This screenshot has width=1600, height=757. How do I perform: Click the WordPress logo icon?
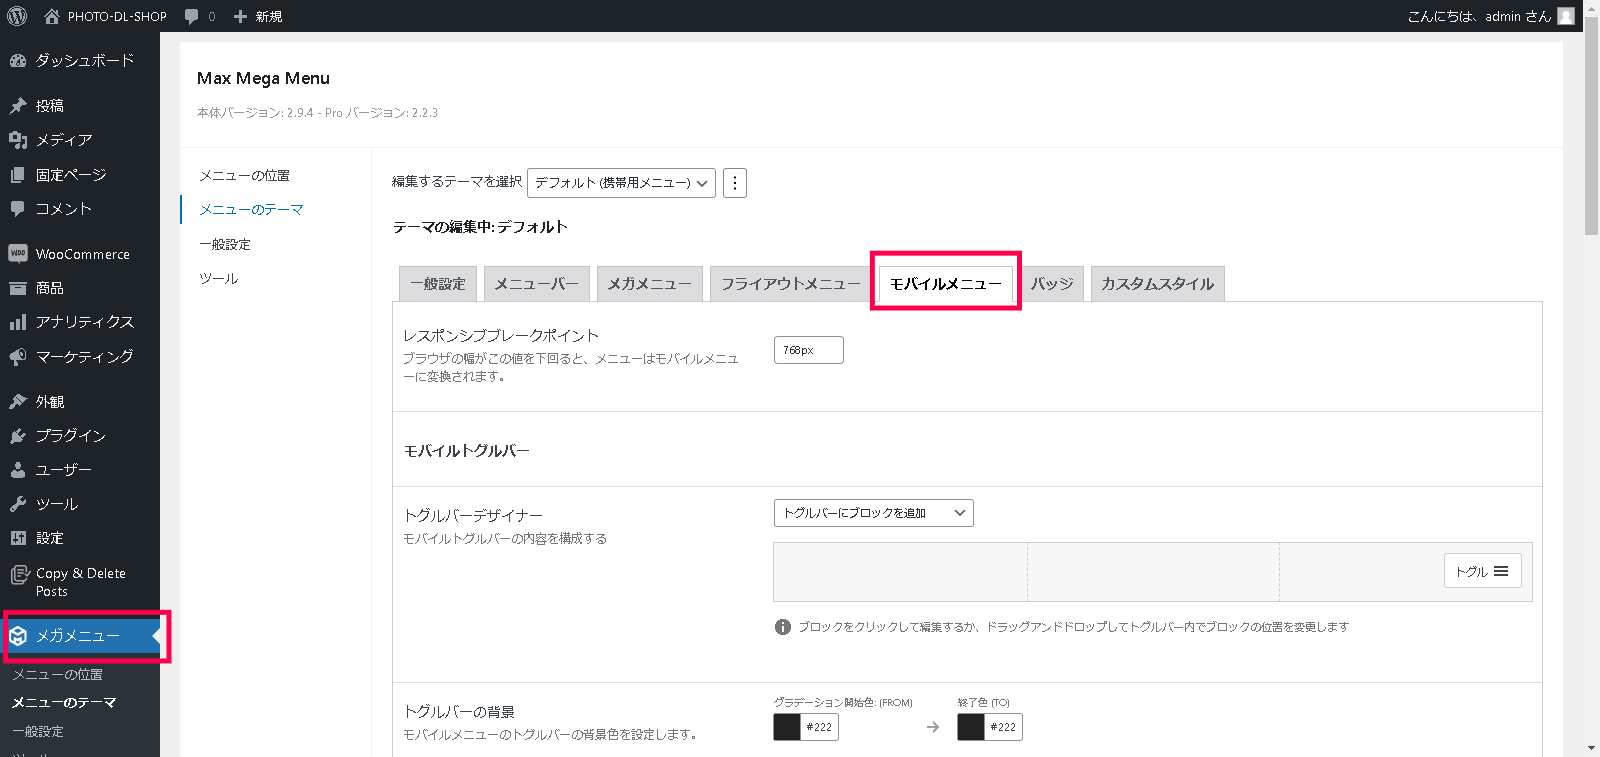click(17, 16)
